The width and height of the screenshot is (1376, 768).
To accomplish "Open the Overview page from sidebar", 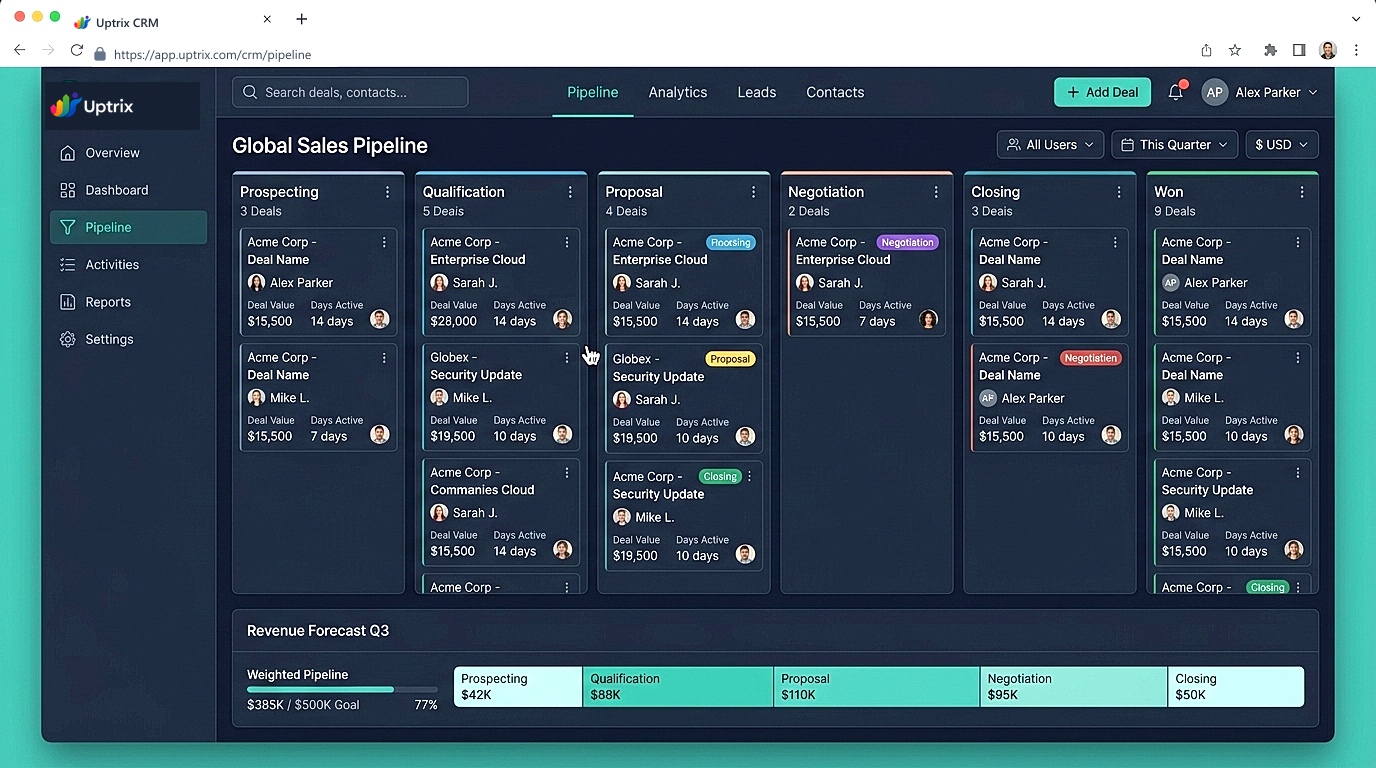I will click(128, 153).
